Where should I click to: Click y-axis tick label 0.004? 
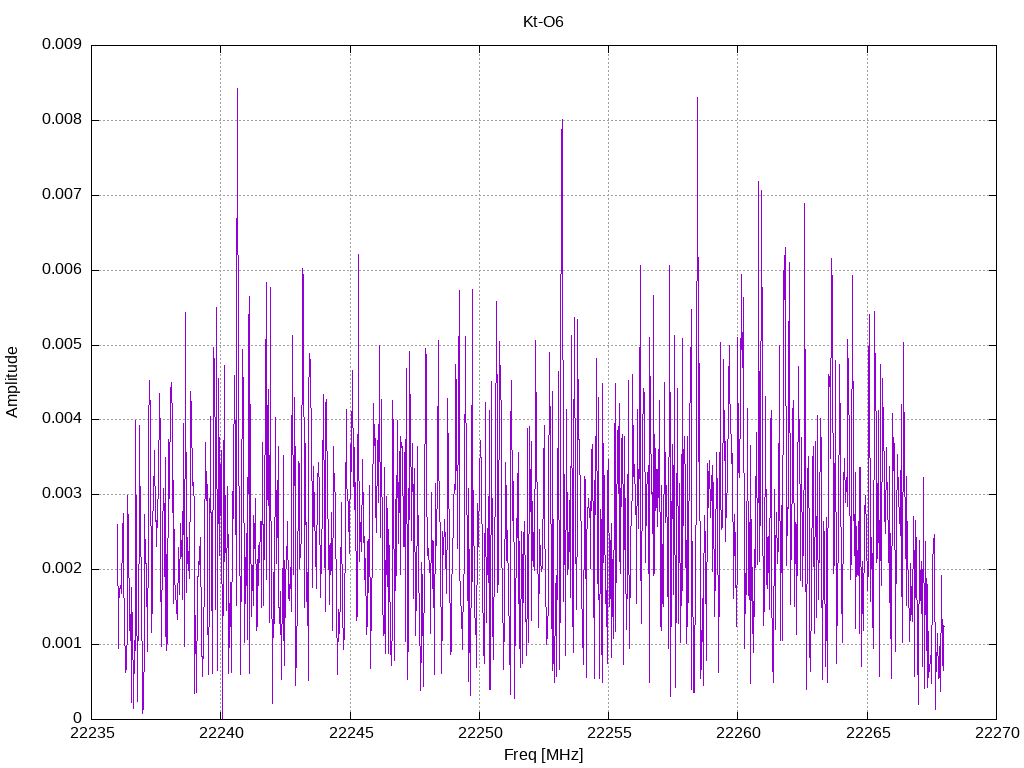[x=62, y=419]
